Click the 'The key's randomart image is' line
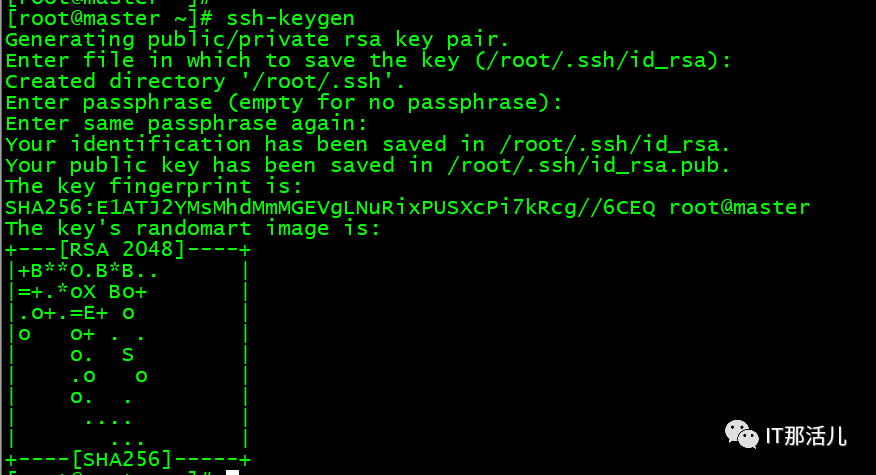This screenshot has height=475, width=876. (x=193, y=229)
